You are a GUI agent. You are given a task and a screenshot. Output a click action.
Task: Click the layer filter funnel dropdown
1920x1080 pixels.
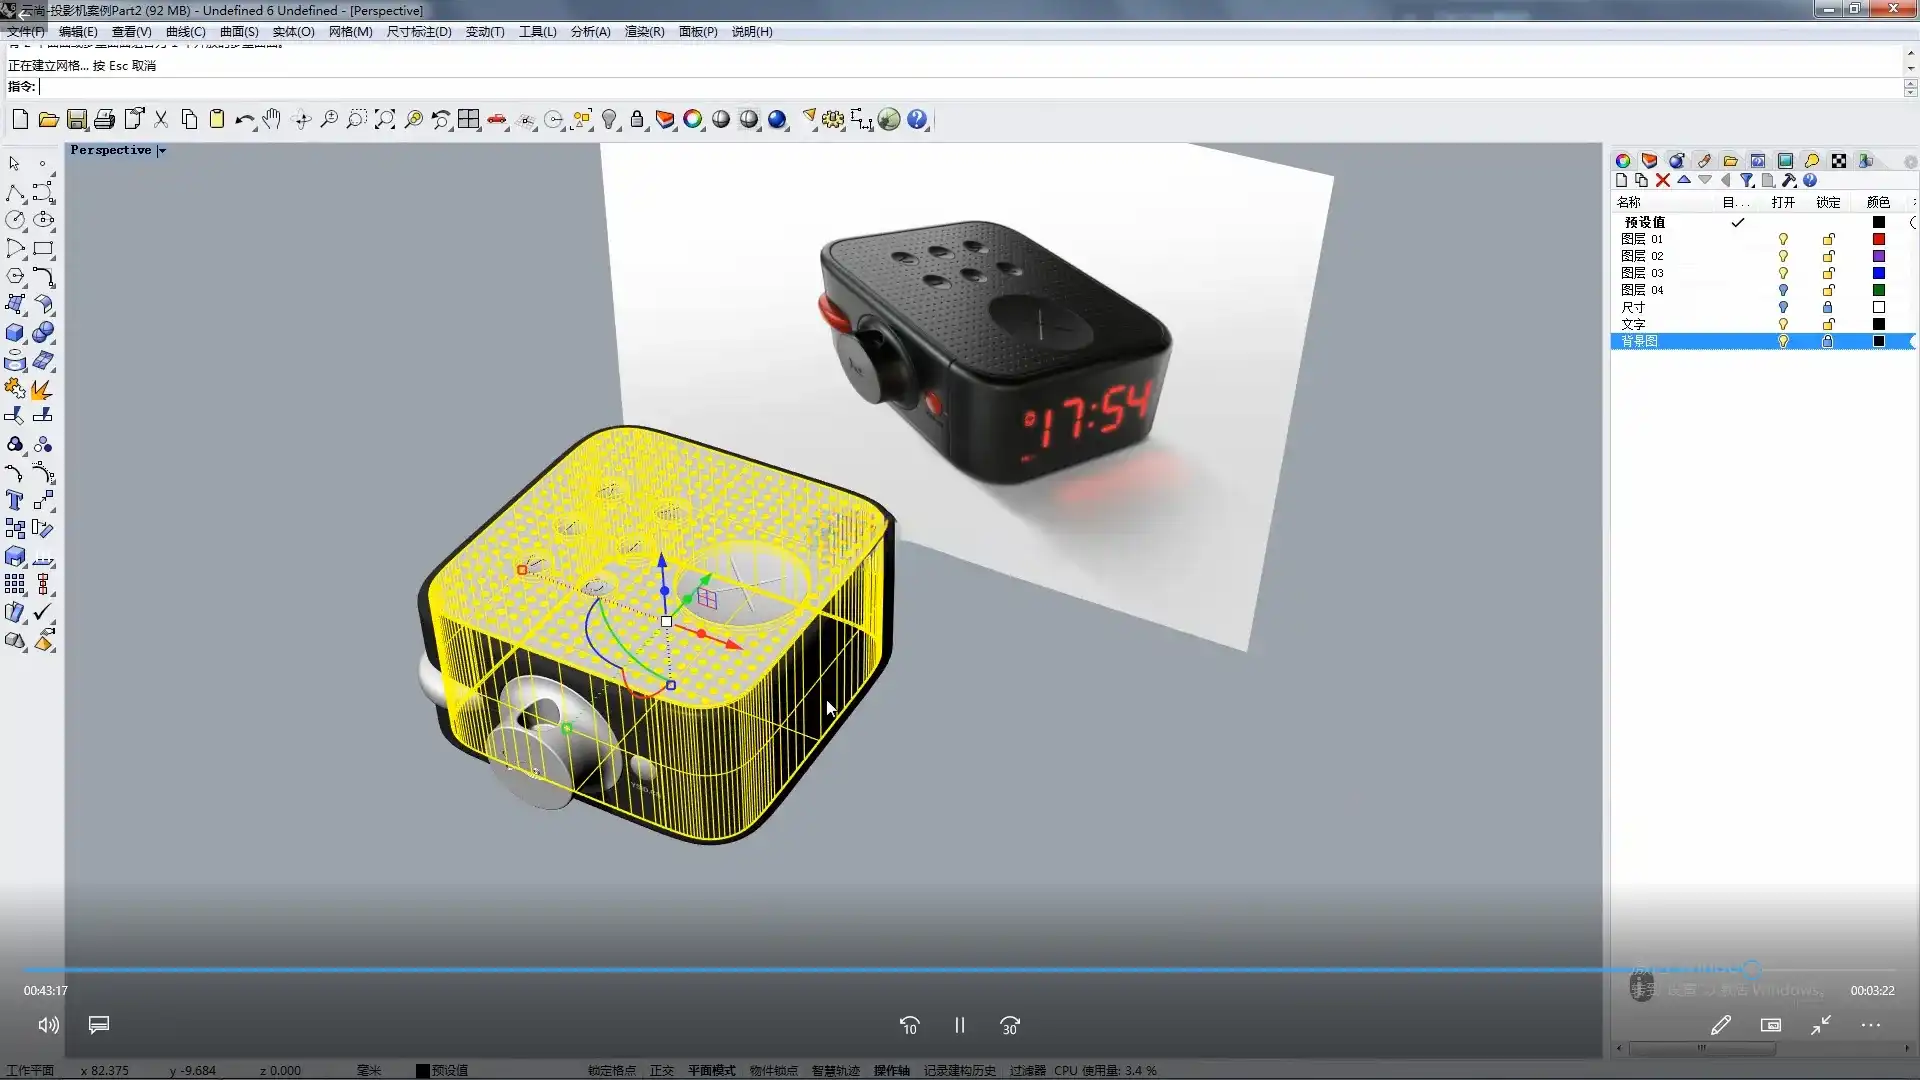(1747, 181)
